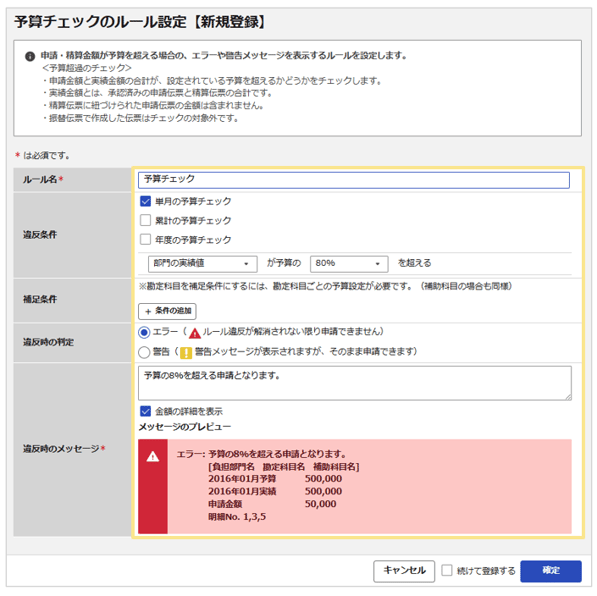Click the を超える text after the dropdown

point(415,263)
